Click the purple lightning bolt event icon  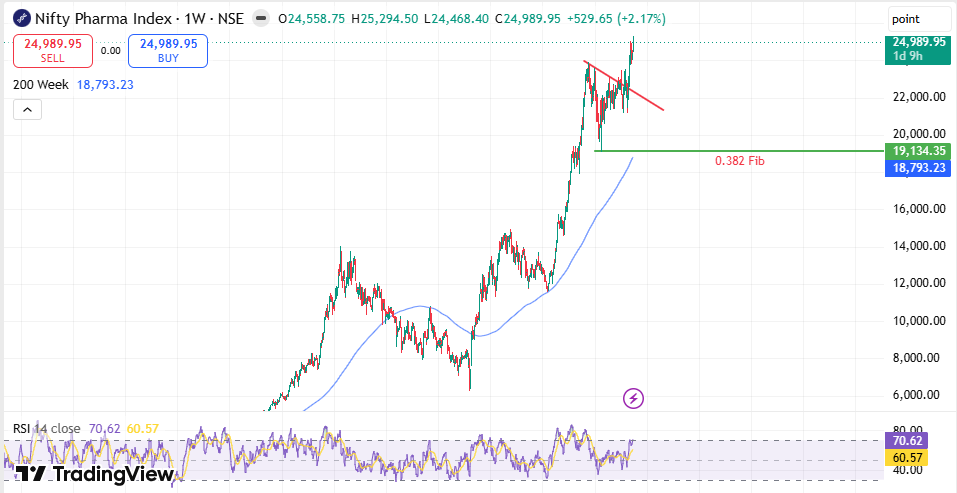634,398
